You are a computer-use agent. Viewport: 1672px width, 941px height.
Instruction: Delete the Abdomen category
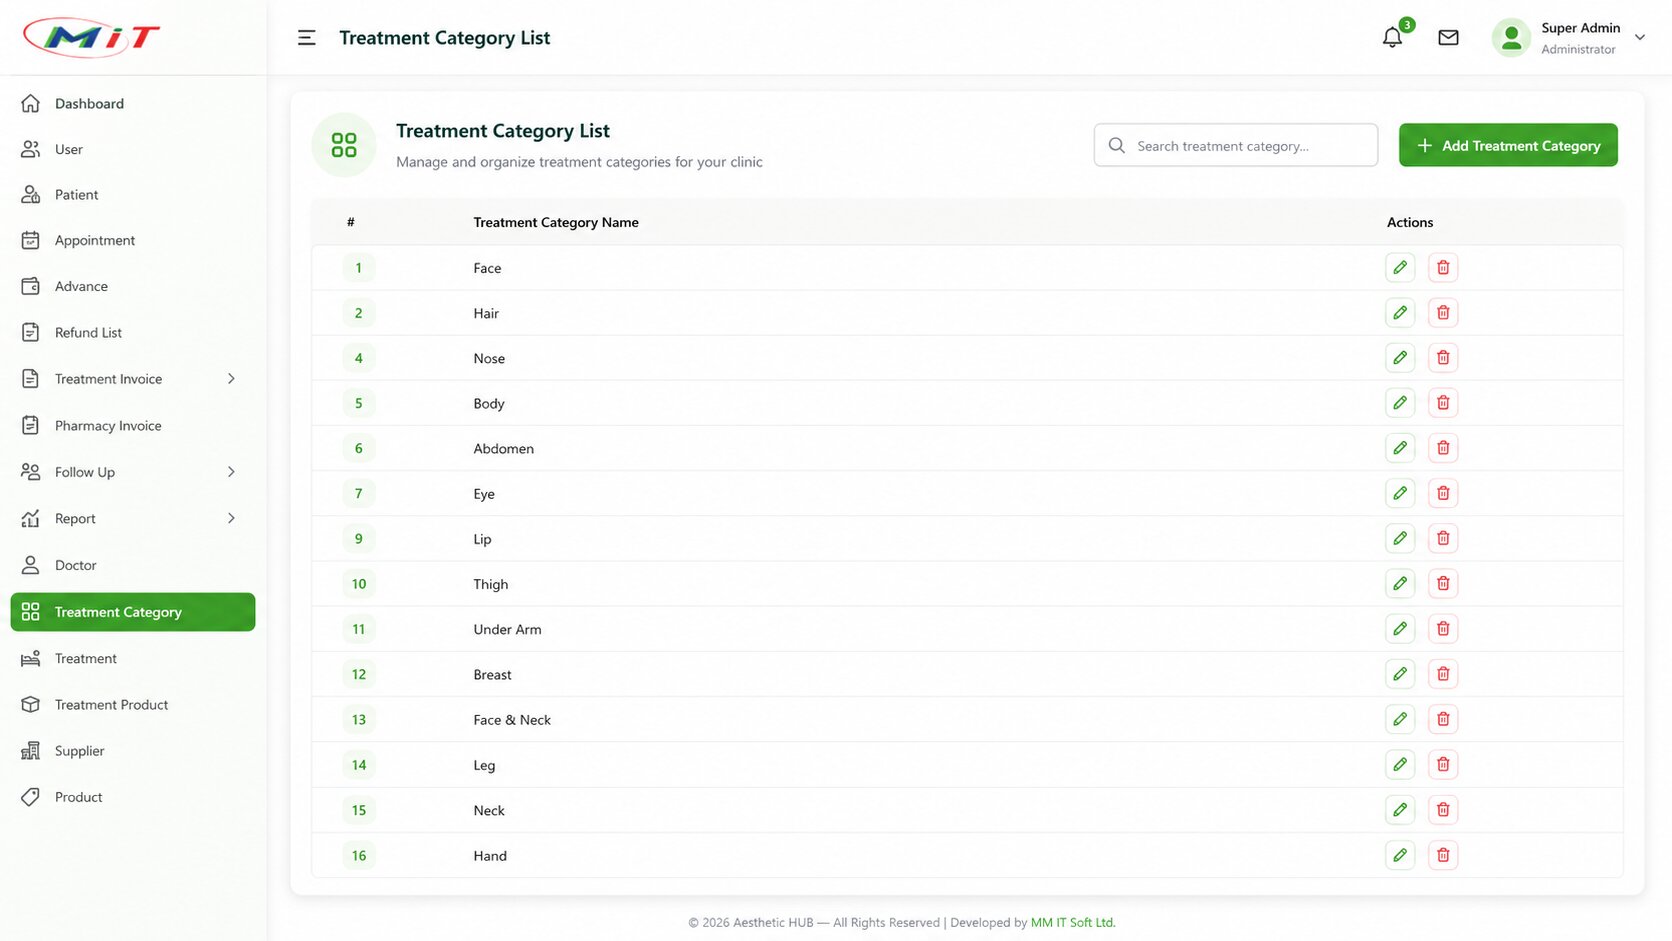(1443, 447)
